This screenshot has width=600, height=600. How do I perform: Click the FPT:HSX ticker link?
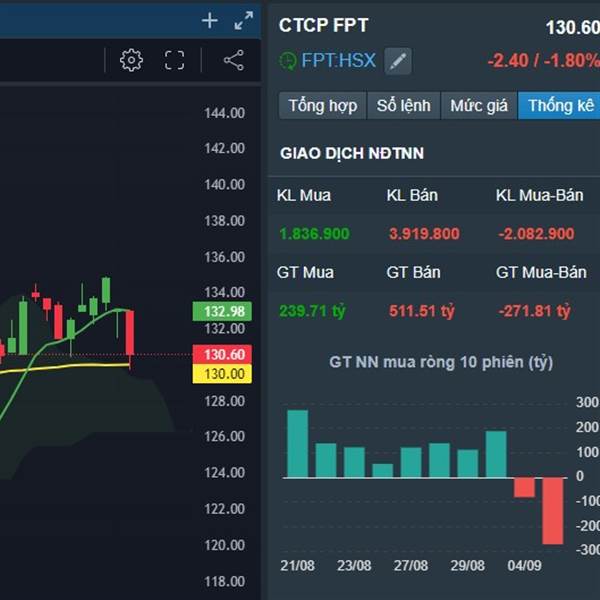338,60
